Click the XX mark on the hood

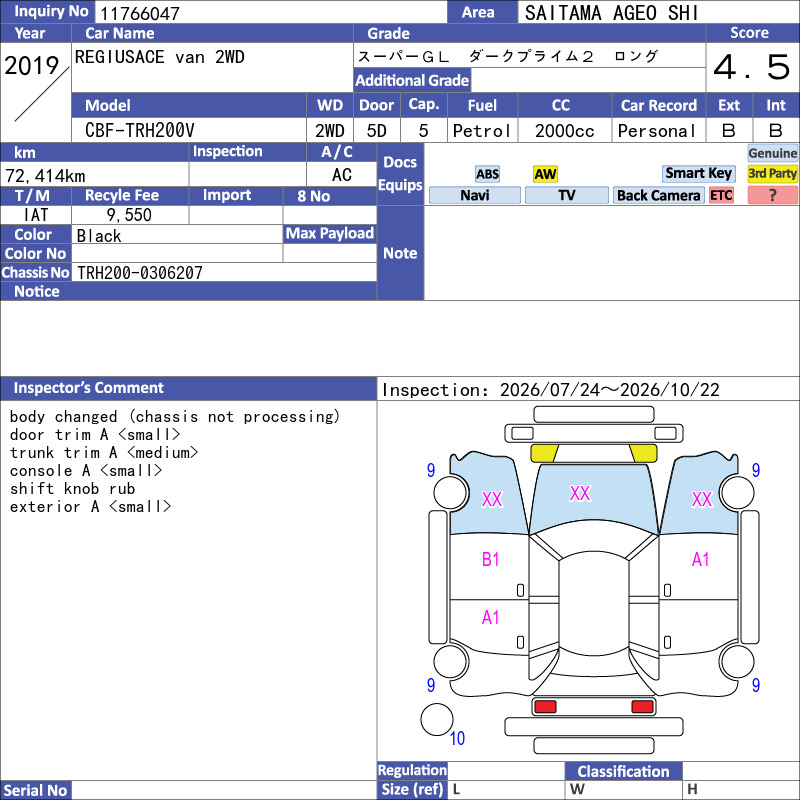coord(580,493)
